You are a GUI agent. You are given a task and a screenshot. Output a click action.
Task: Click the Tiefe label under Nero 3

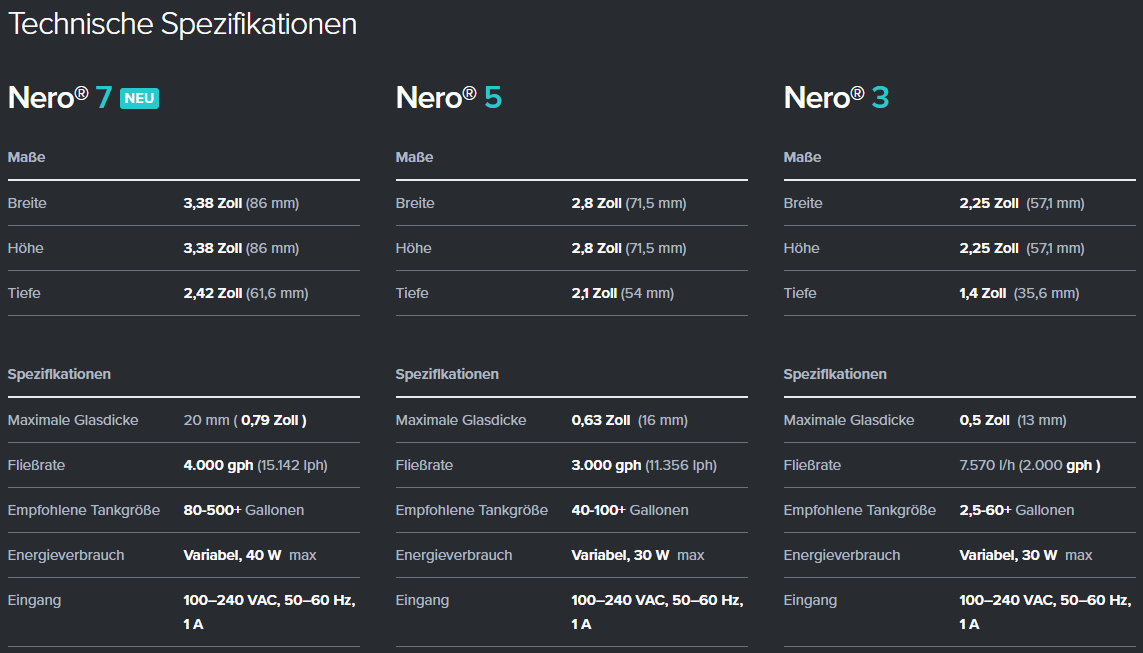point(798,293)
